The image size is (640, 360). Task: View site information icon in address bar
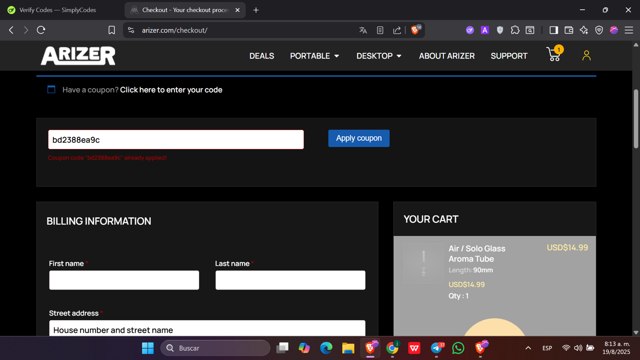[x=131, y=30]
